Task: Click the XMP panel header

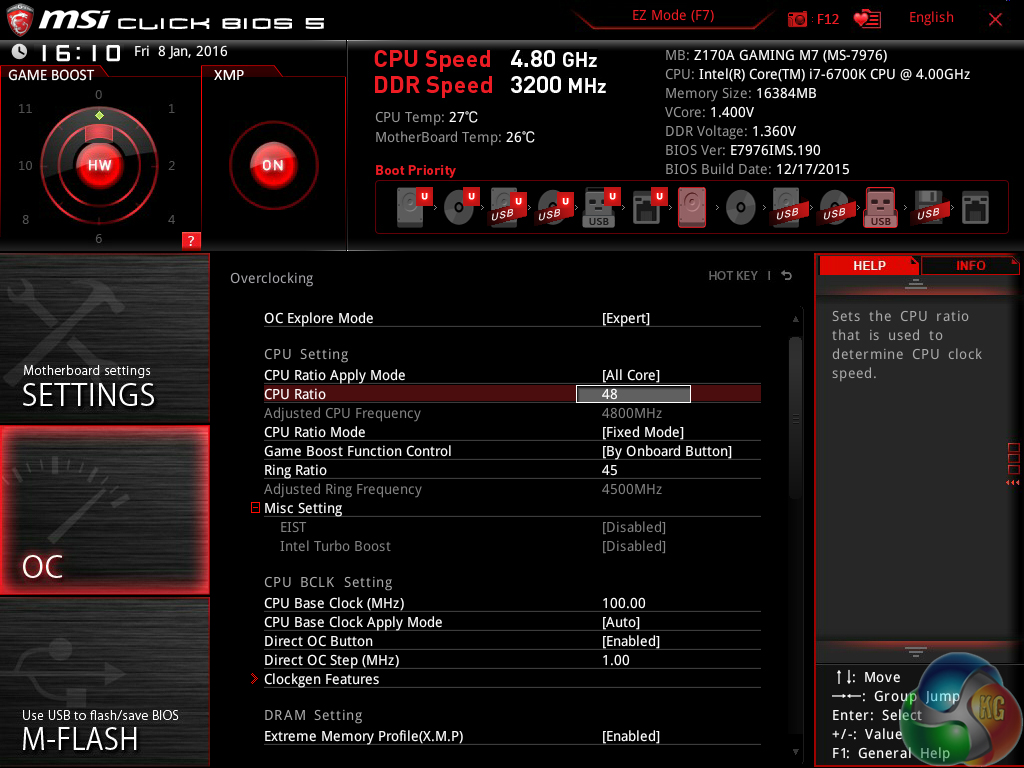Action: click(229, 75)
